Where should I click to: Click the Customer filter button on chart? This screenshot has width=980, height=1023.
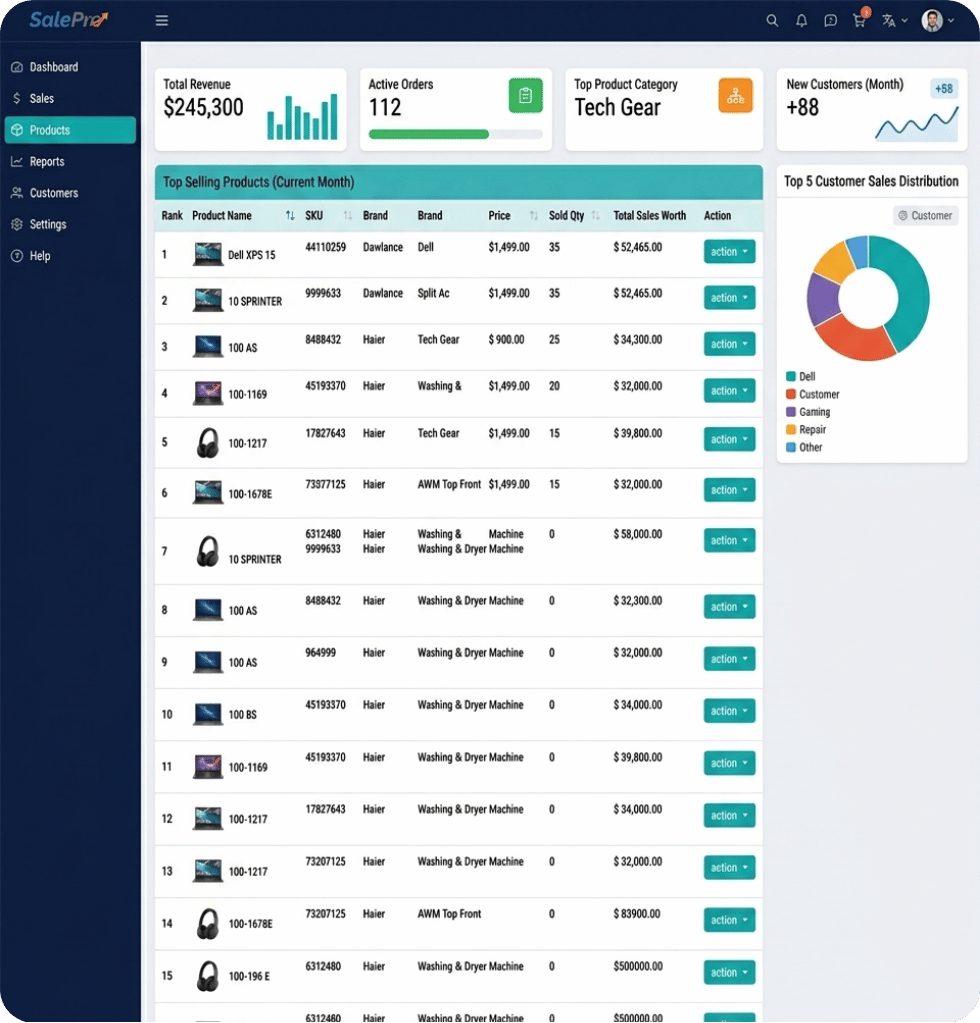[925, 215]
